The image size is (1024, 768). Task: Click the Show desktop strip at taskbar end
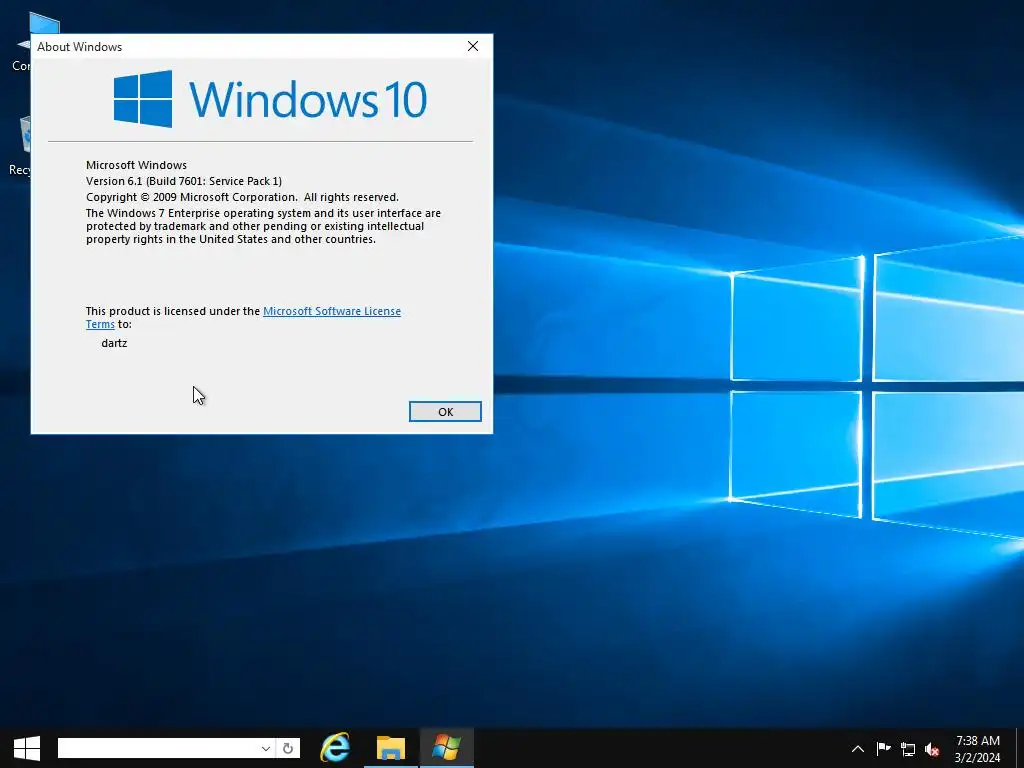click(x=1020, y=748)
